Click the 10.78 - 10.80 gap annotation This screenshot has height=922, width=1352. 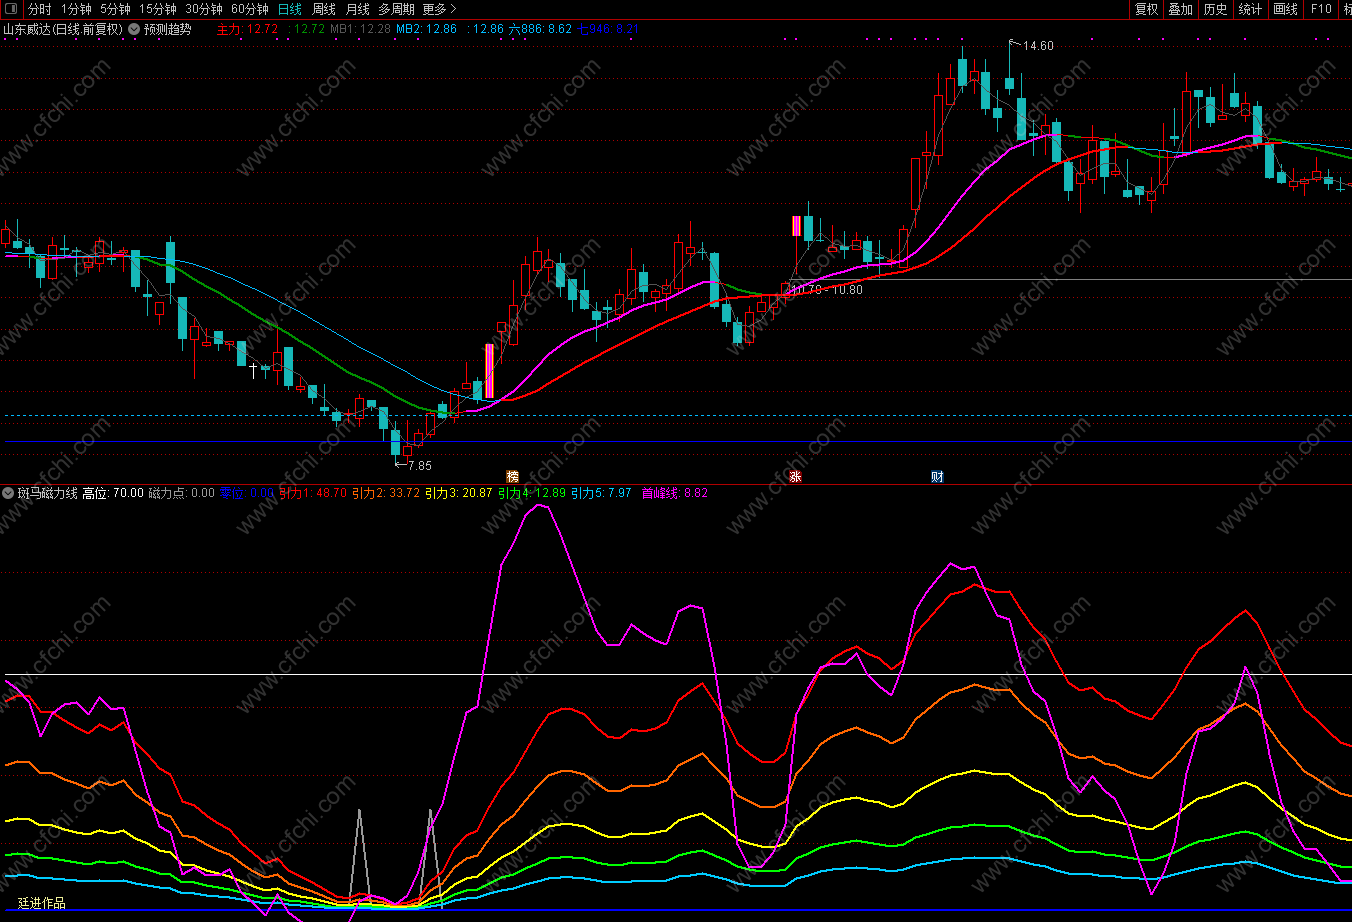coord(826,290)
